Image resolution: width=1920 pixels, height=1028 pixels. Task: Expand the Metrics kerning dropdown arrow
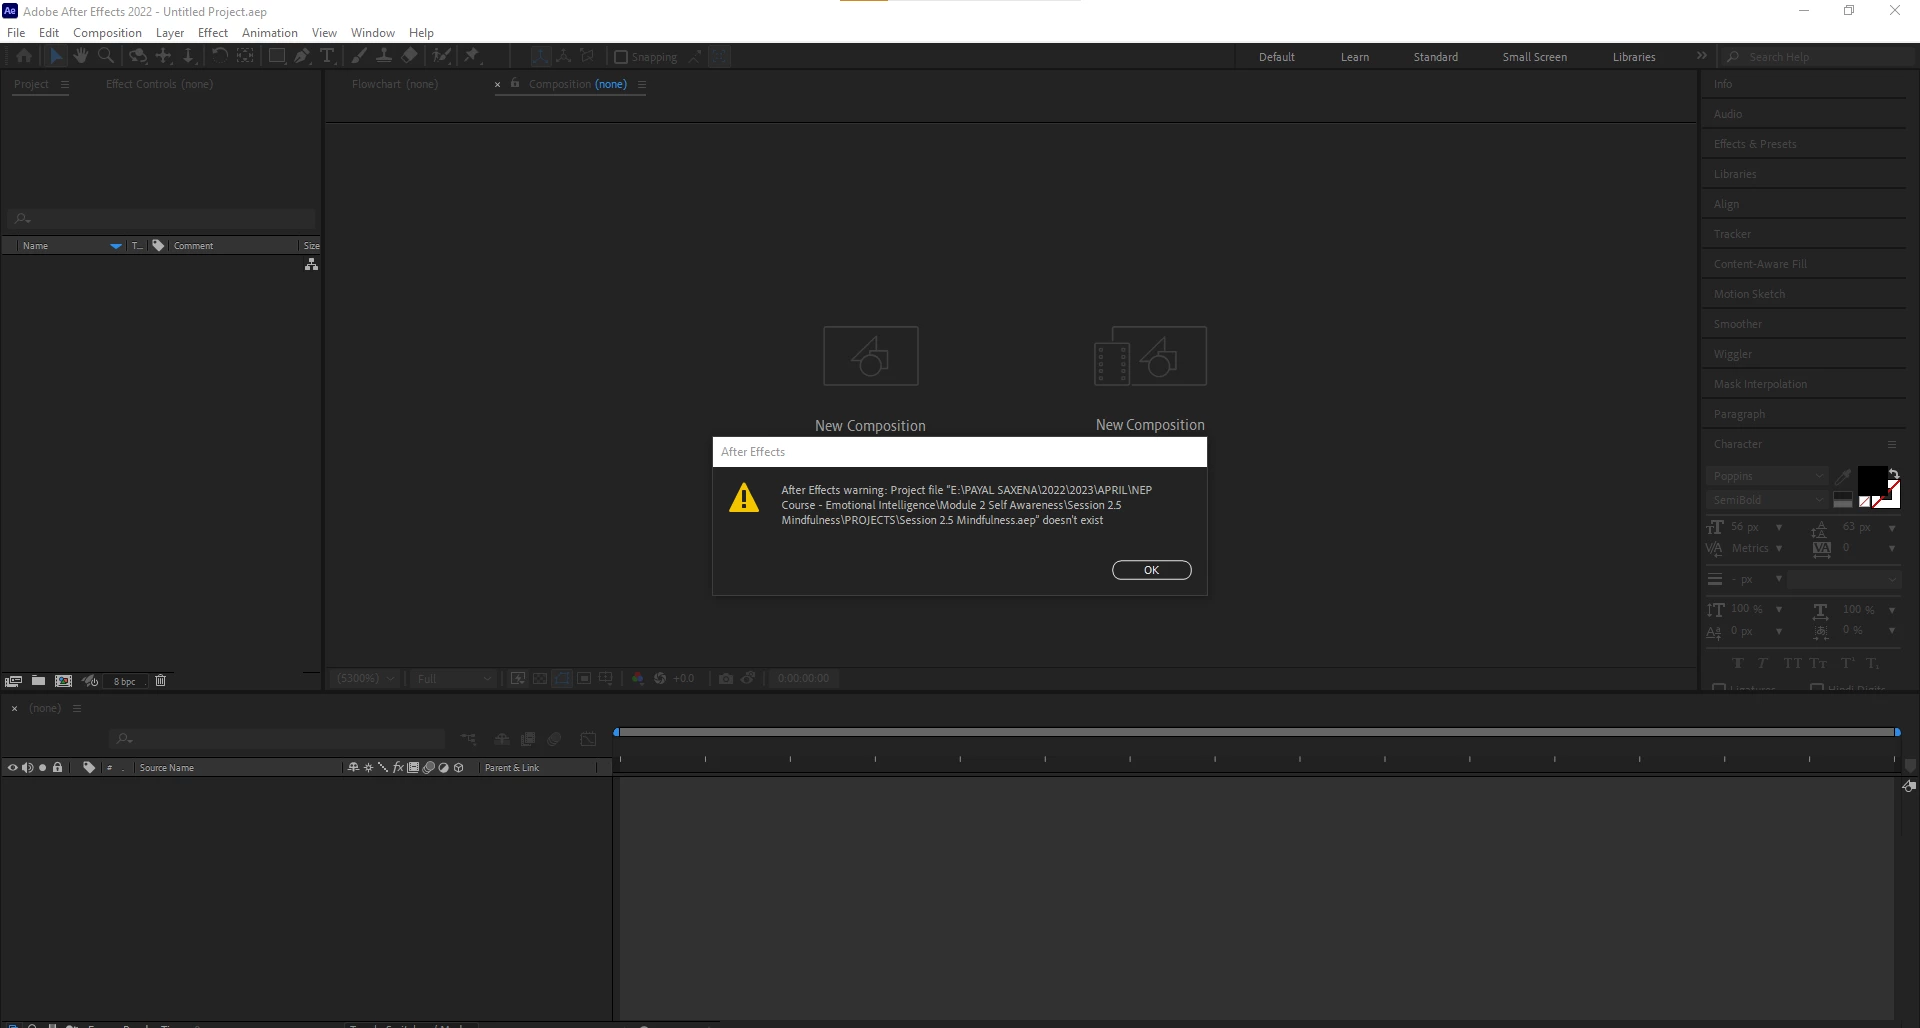(x=1779, y=548)
